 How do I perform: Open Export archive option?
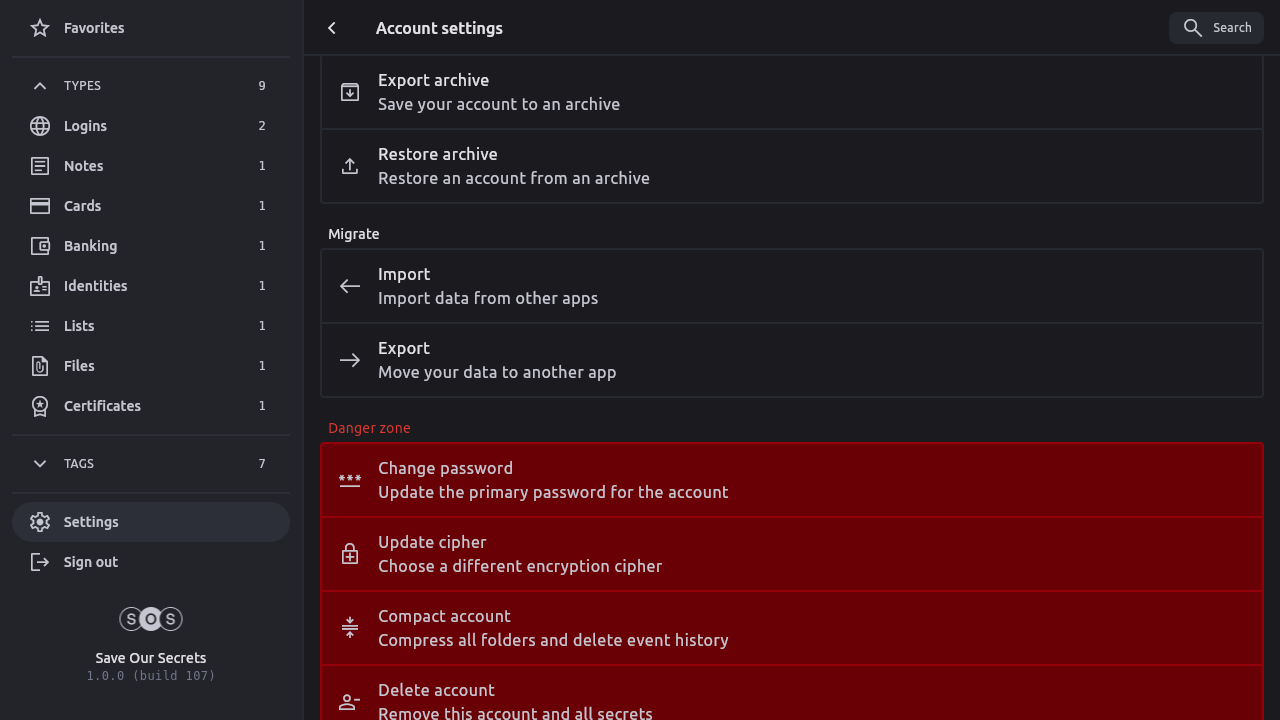pos(791,92)
